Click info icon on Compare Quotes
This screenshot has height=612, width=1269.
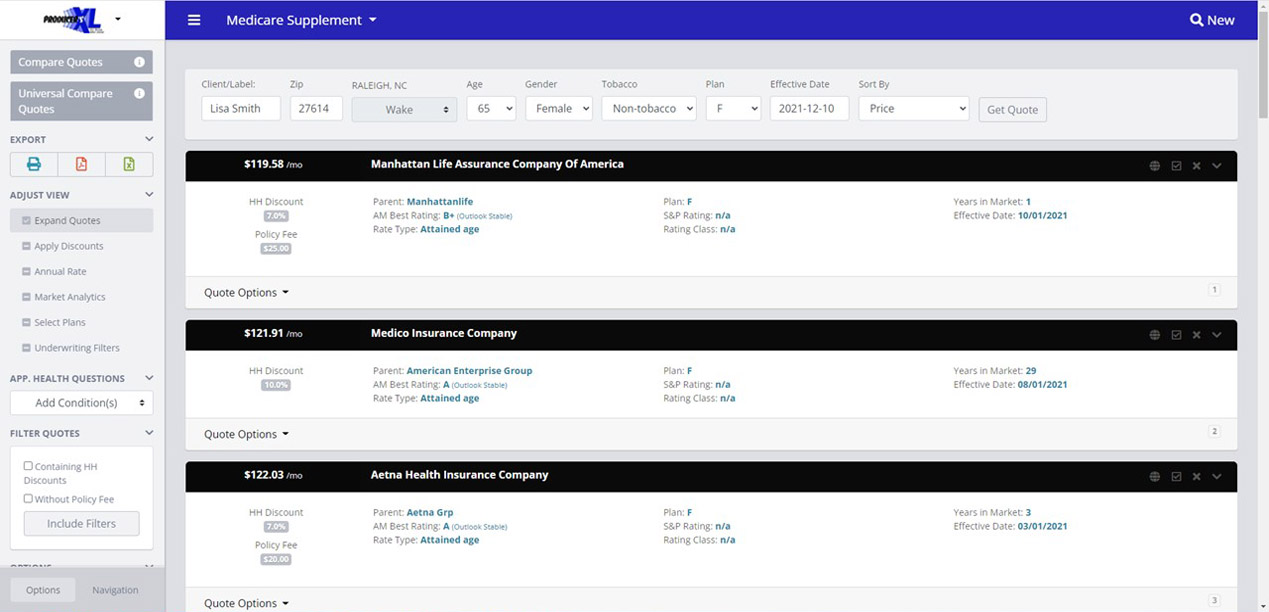pos(139,62)
